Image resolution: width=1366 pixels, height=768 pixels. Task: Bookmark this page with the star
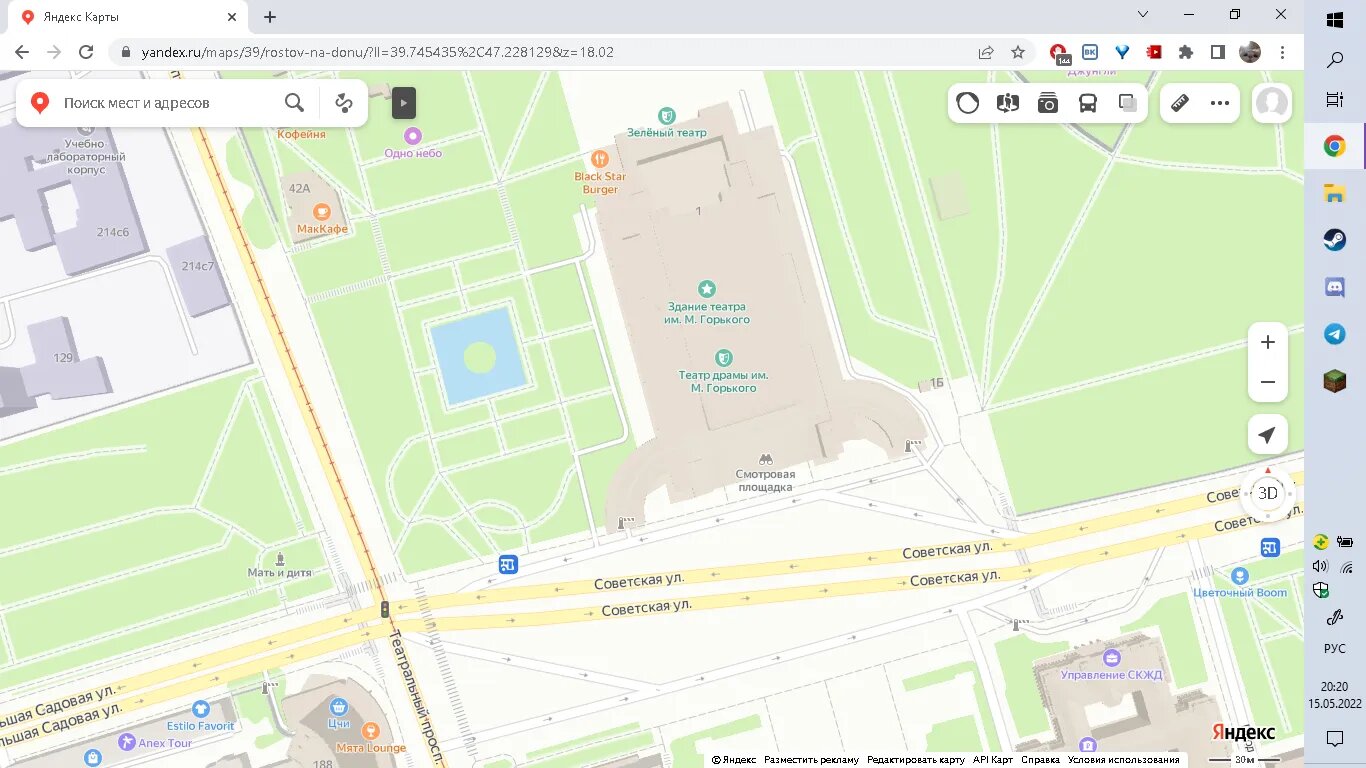[1018, 52]
